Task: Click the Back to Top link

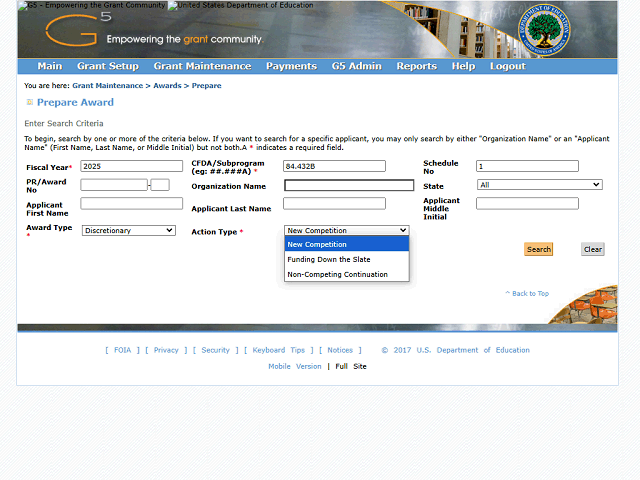Action: [527, 293]
